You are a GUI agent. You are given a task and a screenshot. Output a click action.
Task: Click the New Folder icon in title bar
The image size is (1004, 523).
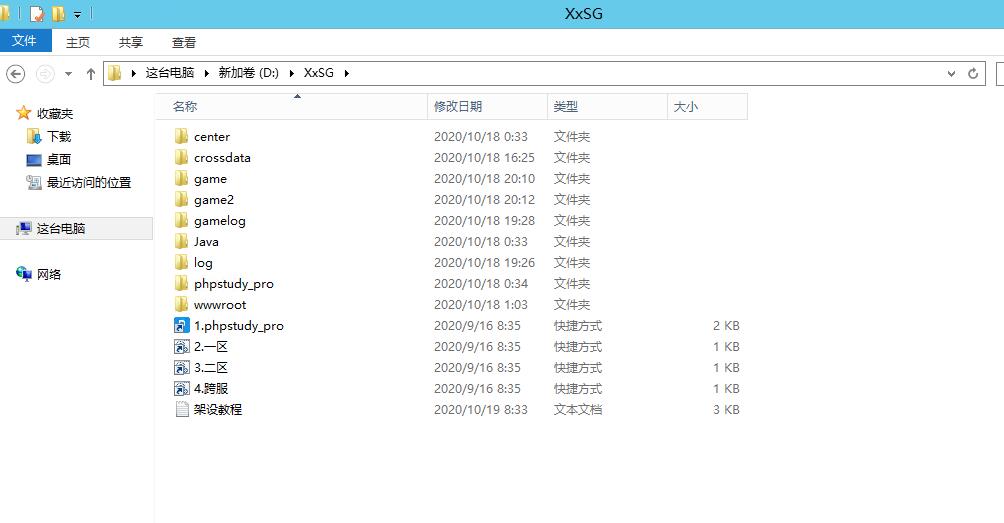[58, 14]
